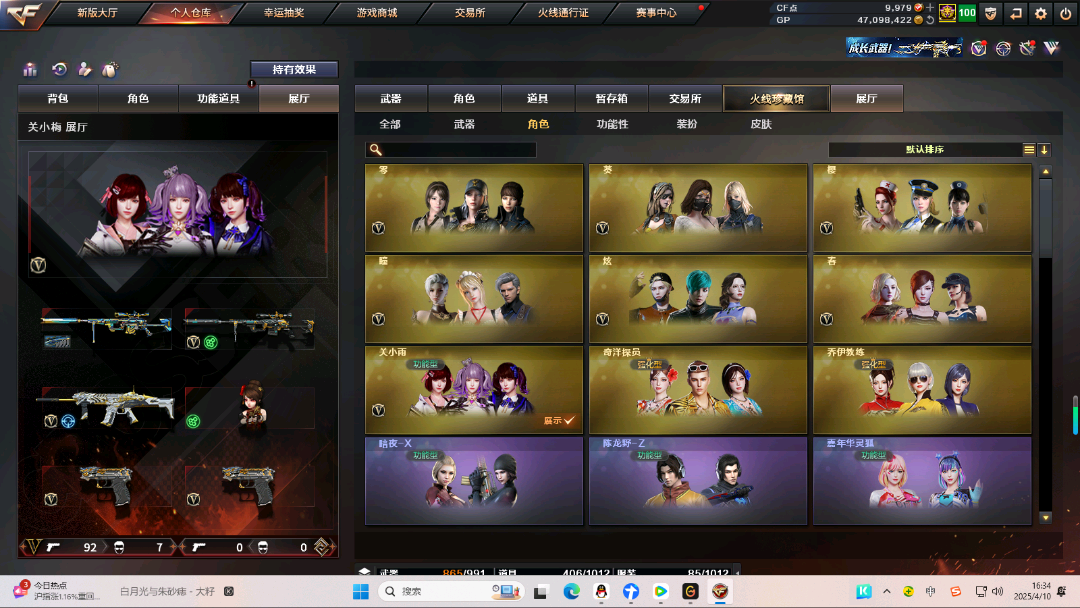Select the 陈龙野-Z character card

[698, 481]
